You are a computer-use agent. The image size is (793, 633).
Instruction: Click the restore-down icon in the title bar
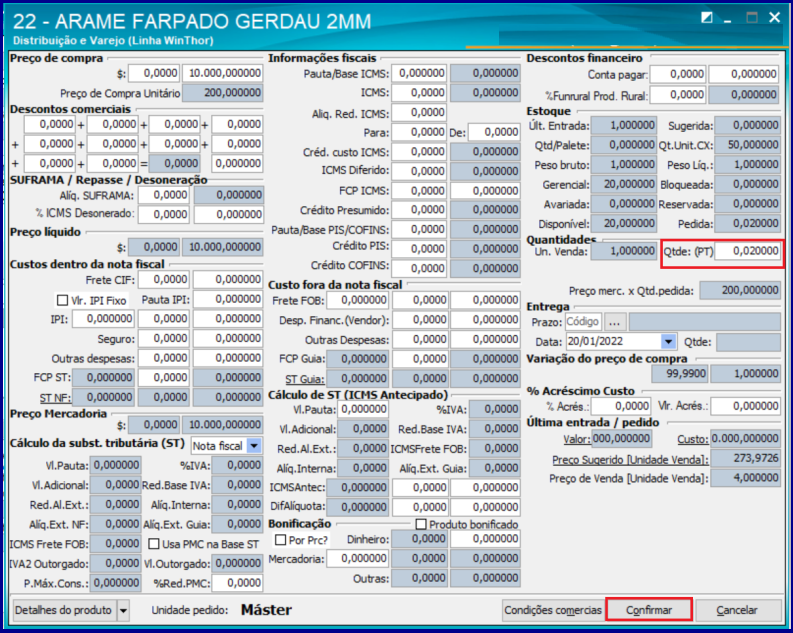coord(707,18)
